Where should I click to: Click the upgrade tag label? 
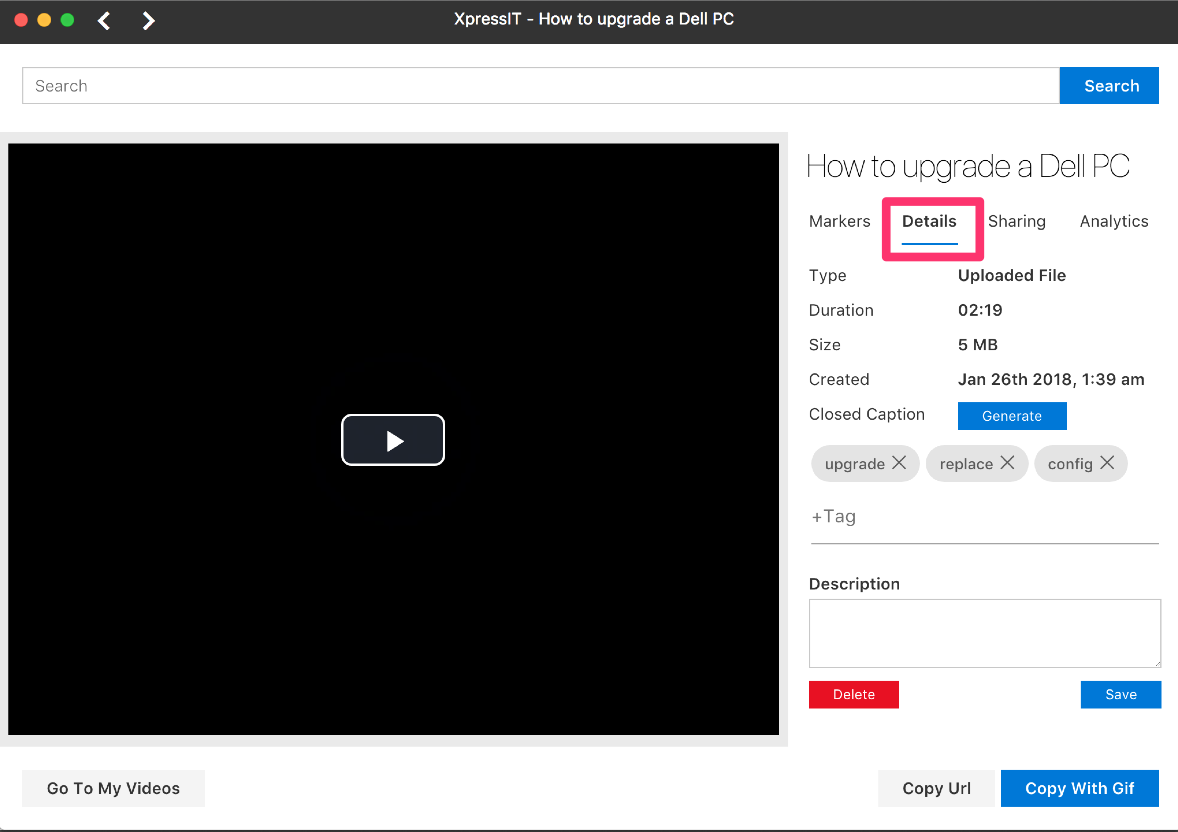[x=854, y=464]
